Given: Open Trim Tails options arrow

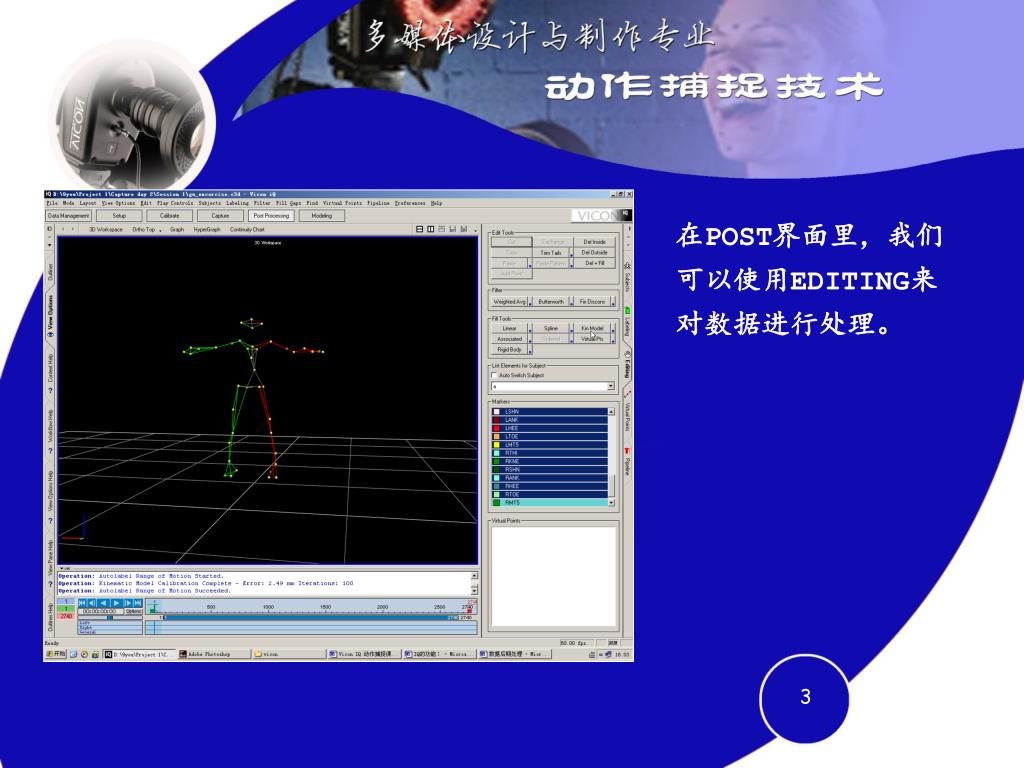Looking at the screenshot, I should point(571,253).
